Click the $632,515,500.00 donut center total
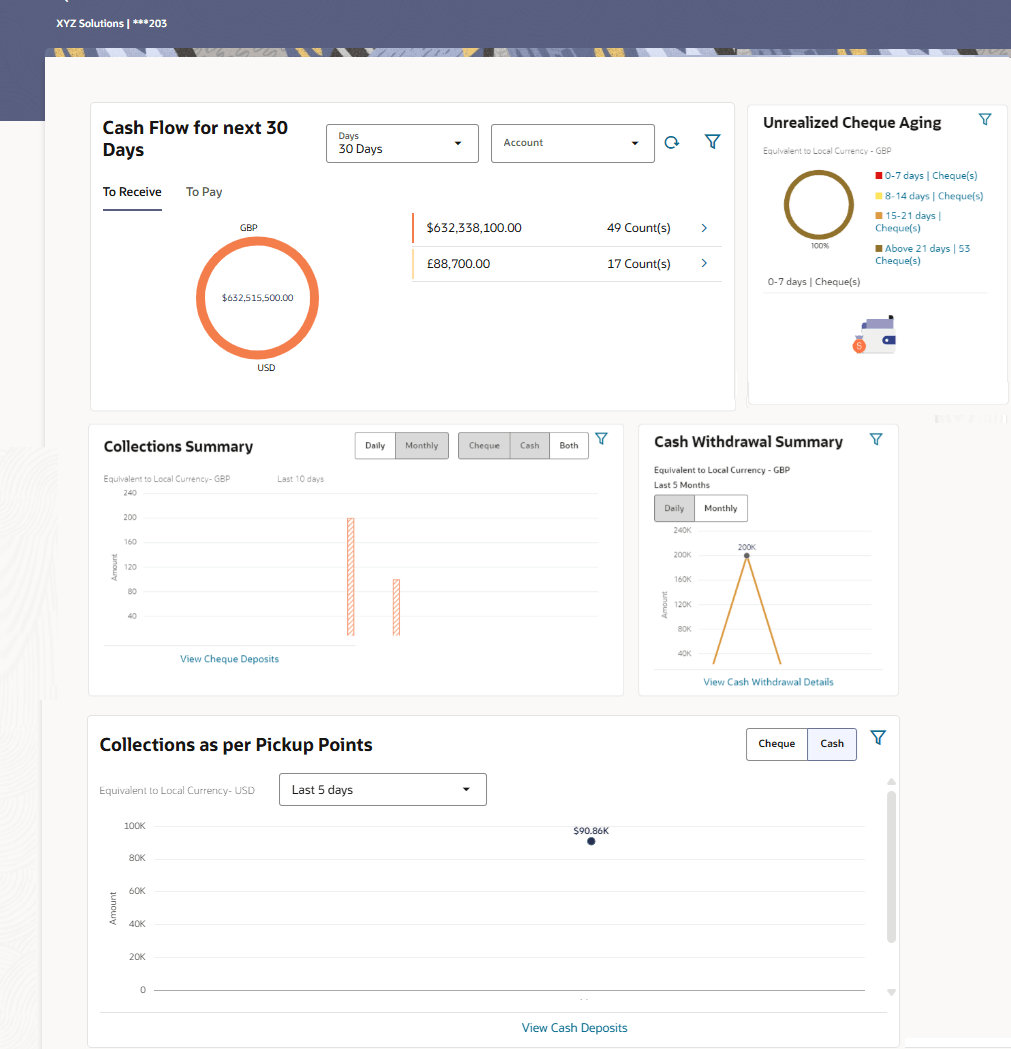Screen dimensions: 1011x1049 [258, 298]
